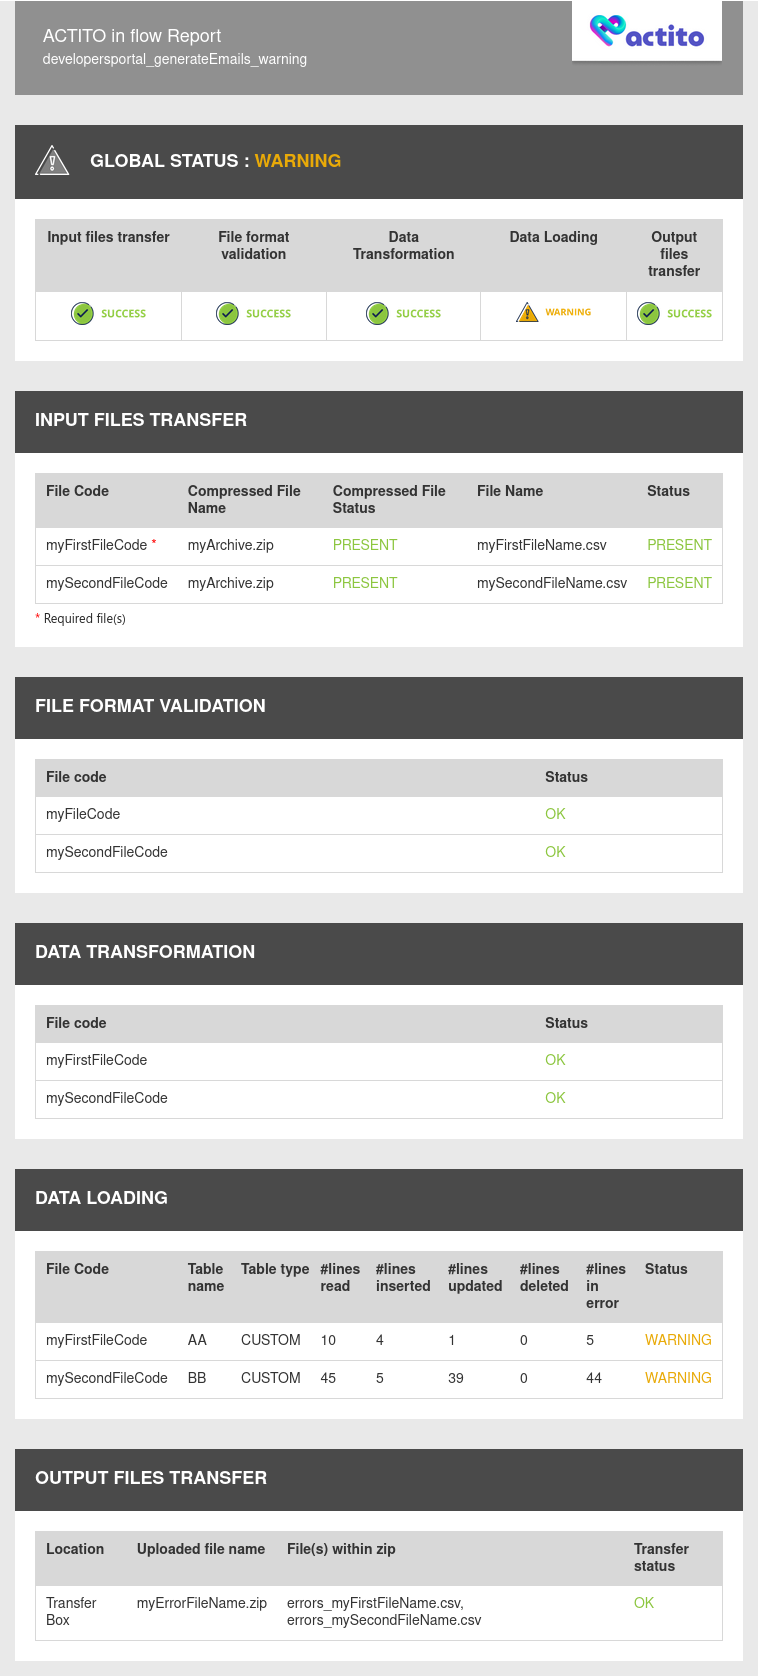Click the File format validation success checkmark
Viewport: 758px width, 1676px height.
pyautogui.click(x=228, y=314)
